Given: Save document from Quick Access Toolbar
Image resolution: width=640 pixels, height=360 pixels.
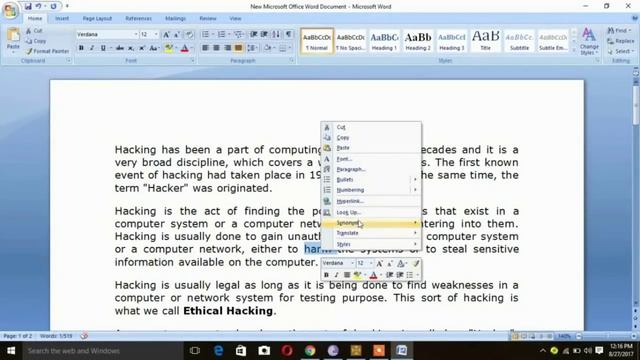Looking at the screenshot, I should [28, 6].
